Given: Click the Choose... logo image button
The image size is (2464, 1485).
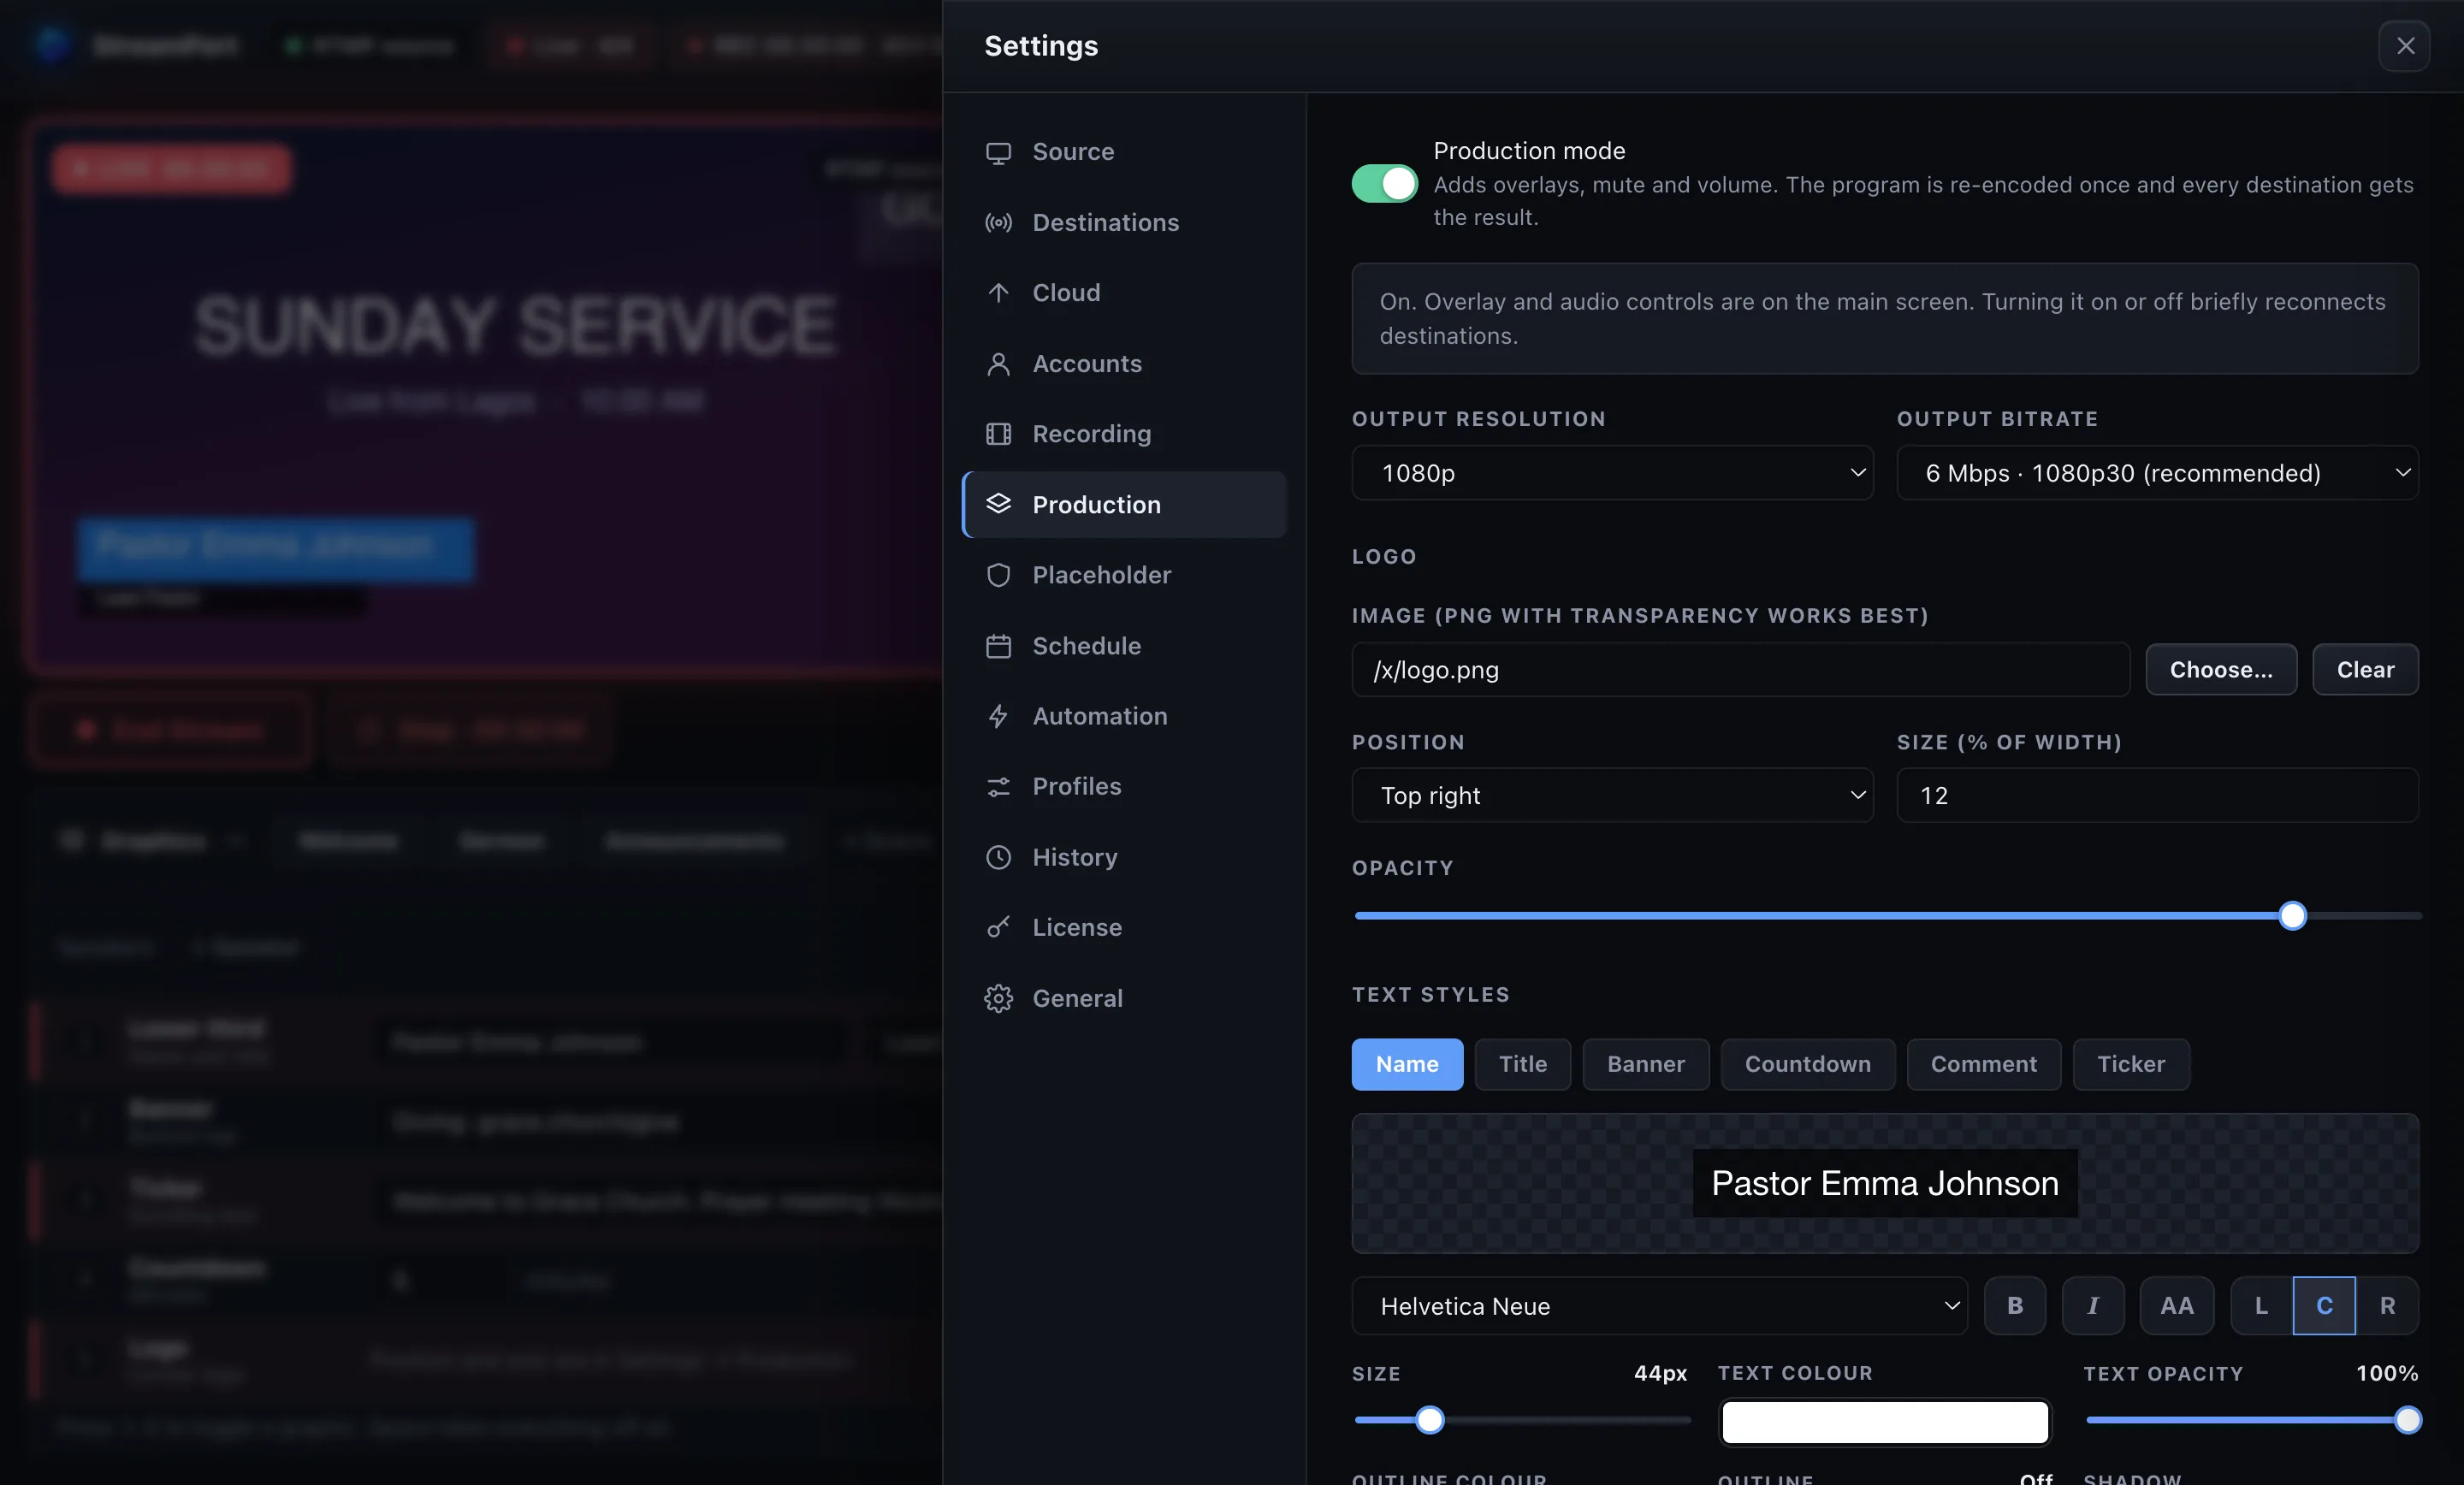Looking at the screenshot, I should pos(2221,670).
